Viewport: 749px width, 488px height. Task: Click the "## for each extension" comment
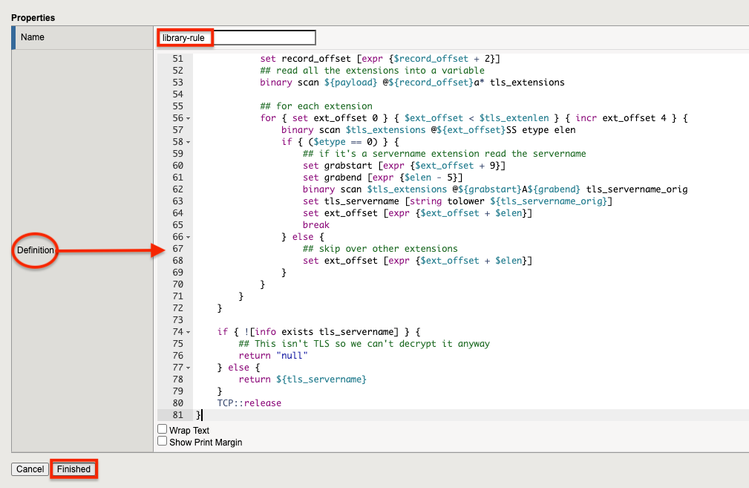pyautogui.click(x=316, y=106)
